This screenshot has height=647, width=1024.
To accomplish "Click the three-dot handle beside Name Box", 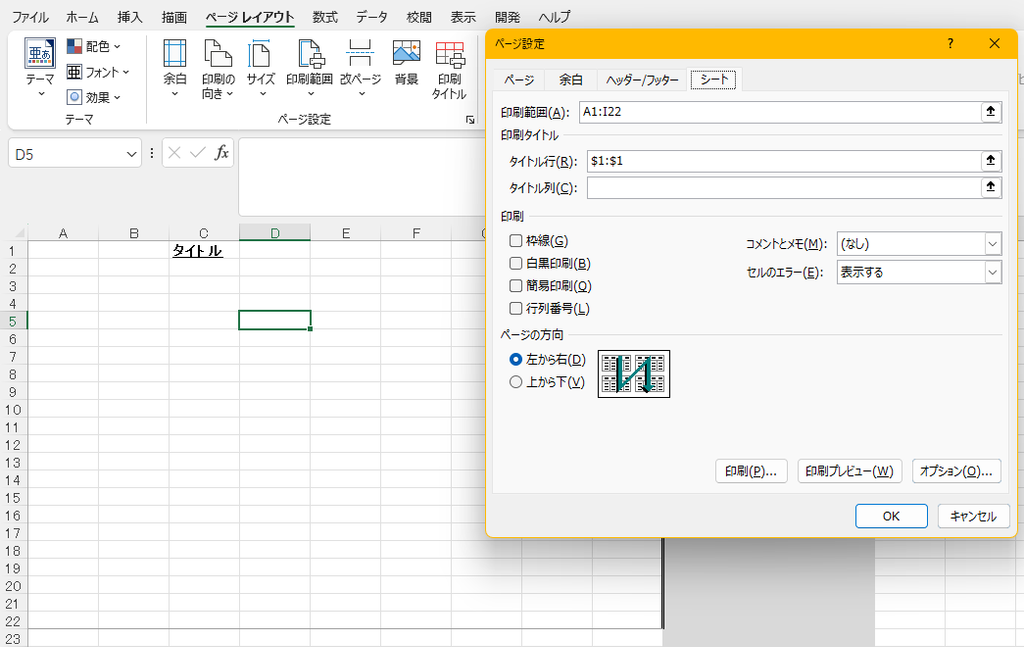I will 152,153.
